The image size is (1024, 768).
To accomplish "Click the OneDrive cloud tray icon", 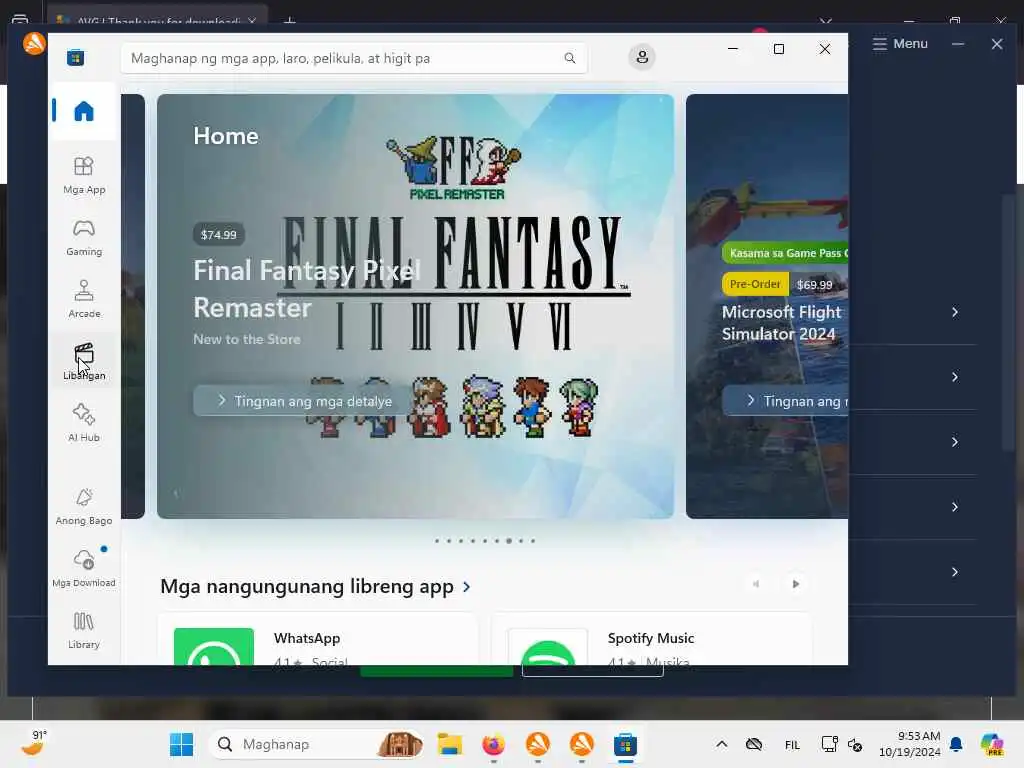I will tap(754, 744).
